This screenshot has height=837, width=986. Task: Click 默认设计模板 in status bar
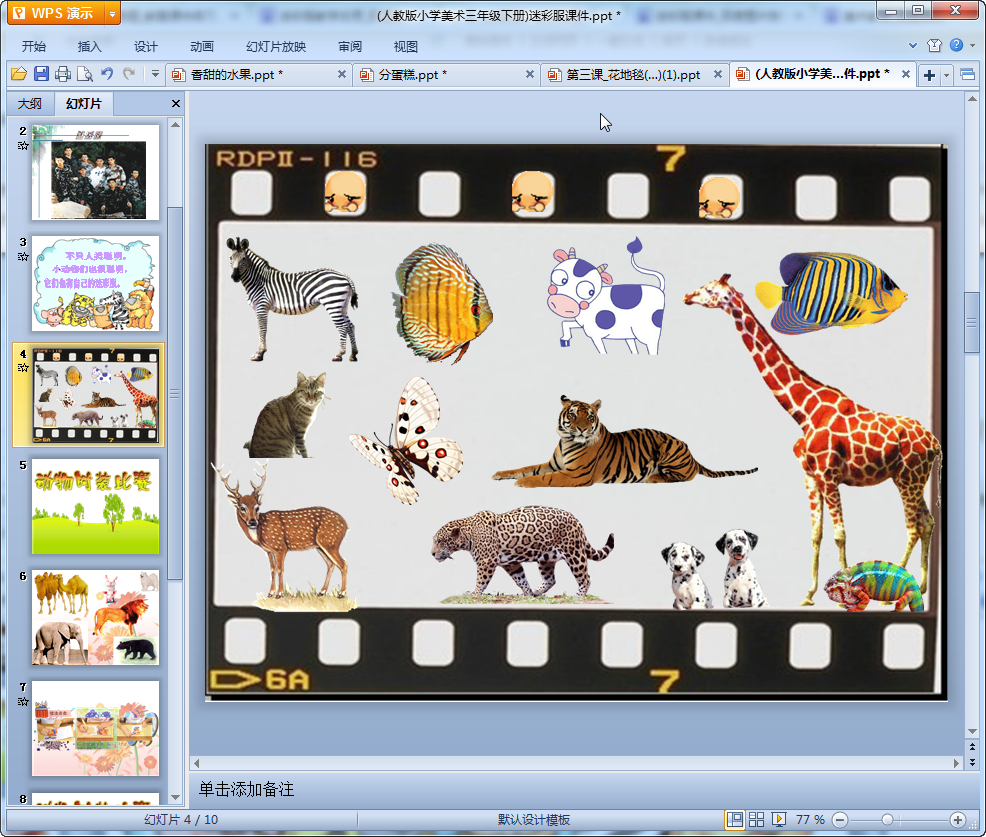(534, 819)
